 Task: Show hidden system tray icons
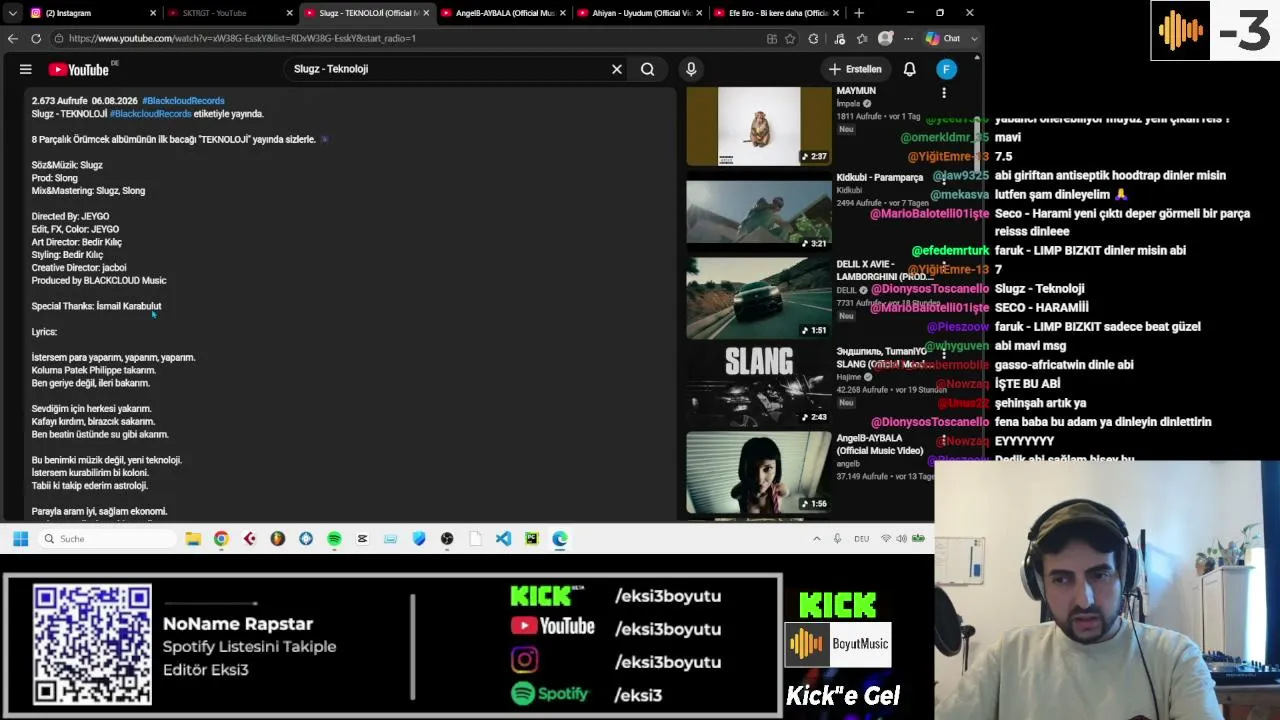click(816, 539)
